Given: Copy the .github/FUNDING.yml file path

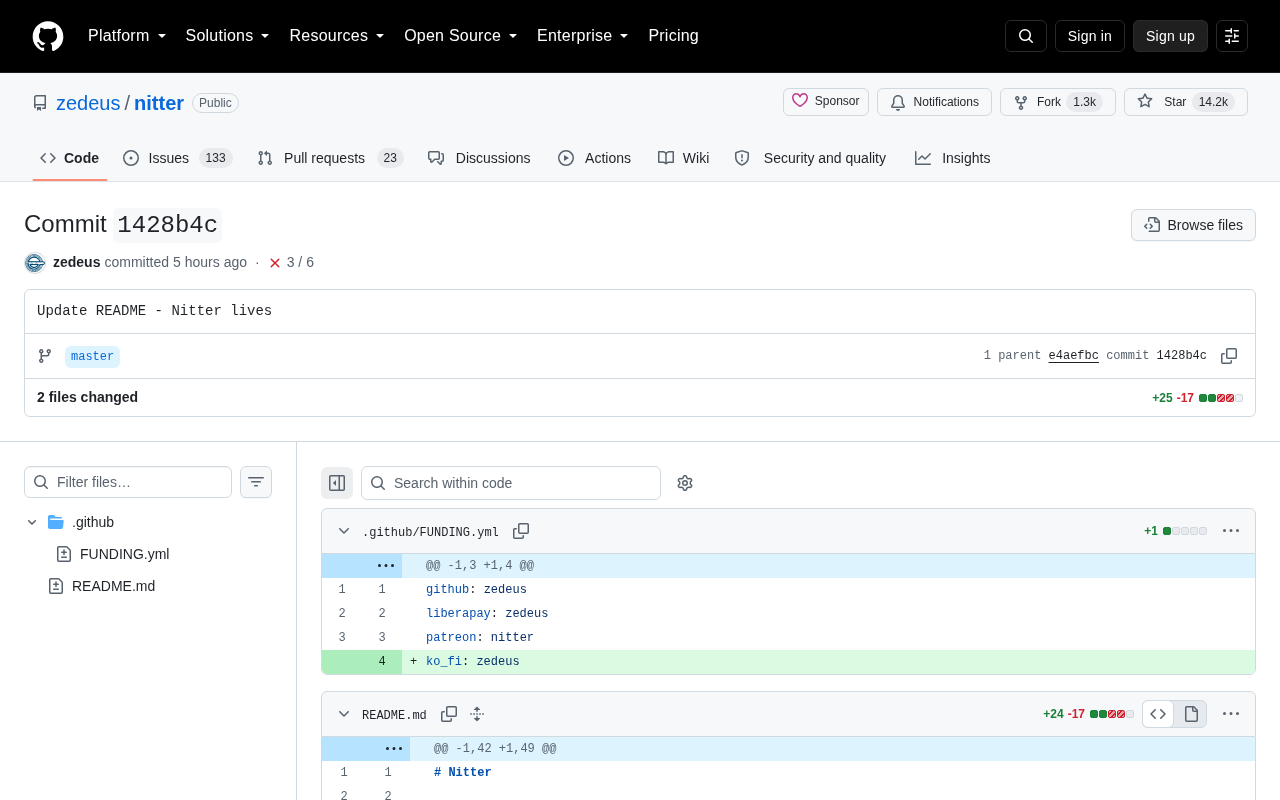Looking at the screenshot, I should click(x=521, y=531).
